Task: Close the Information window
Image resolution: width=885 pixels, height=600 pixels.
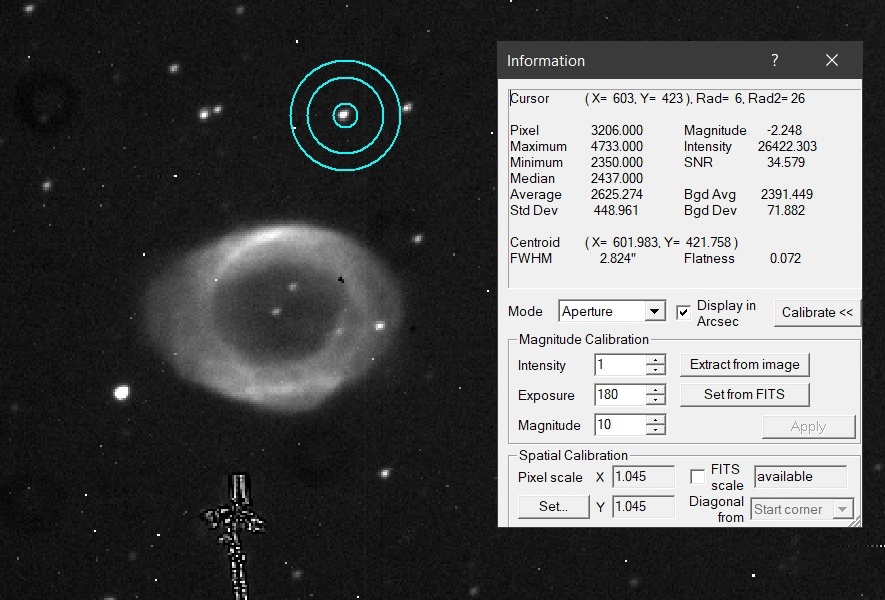Action: [831, 60]
